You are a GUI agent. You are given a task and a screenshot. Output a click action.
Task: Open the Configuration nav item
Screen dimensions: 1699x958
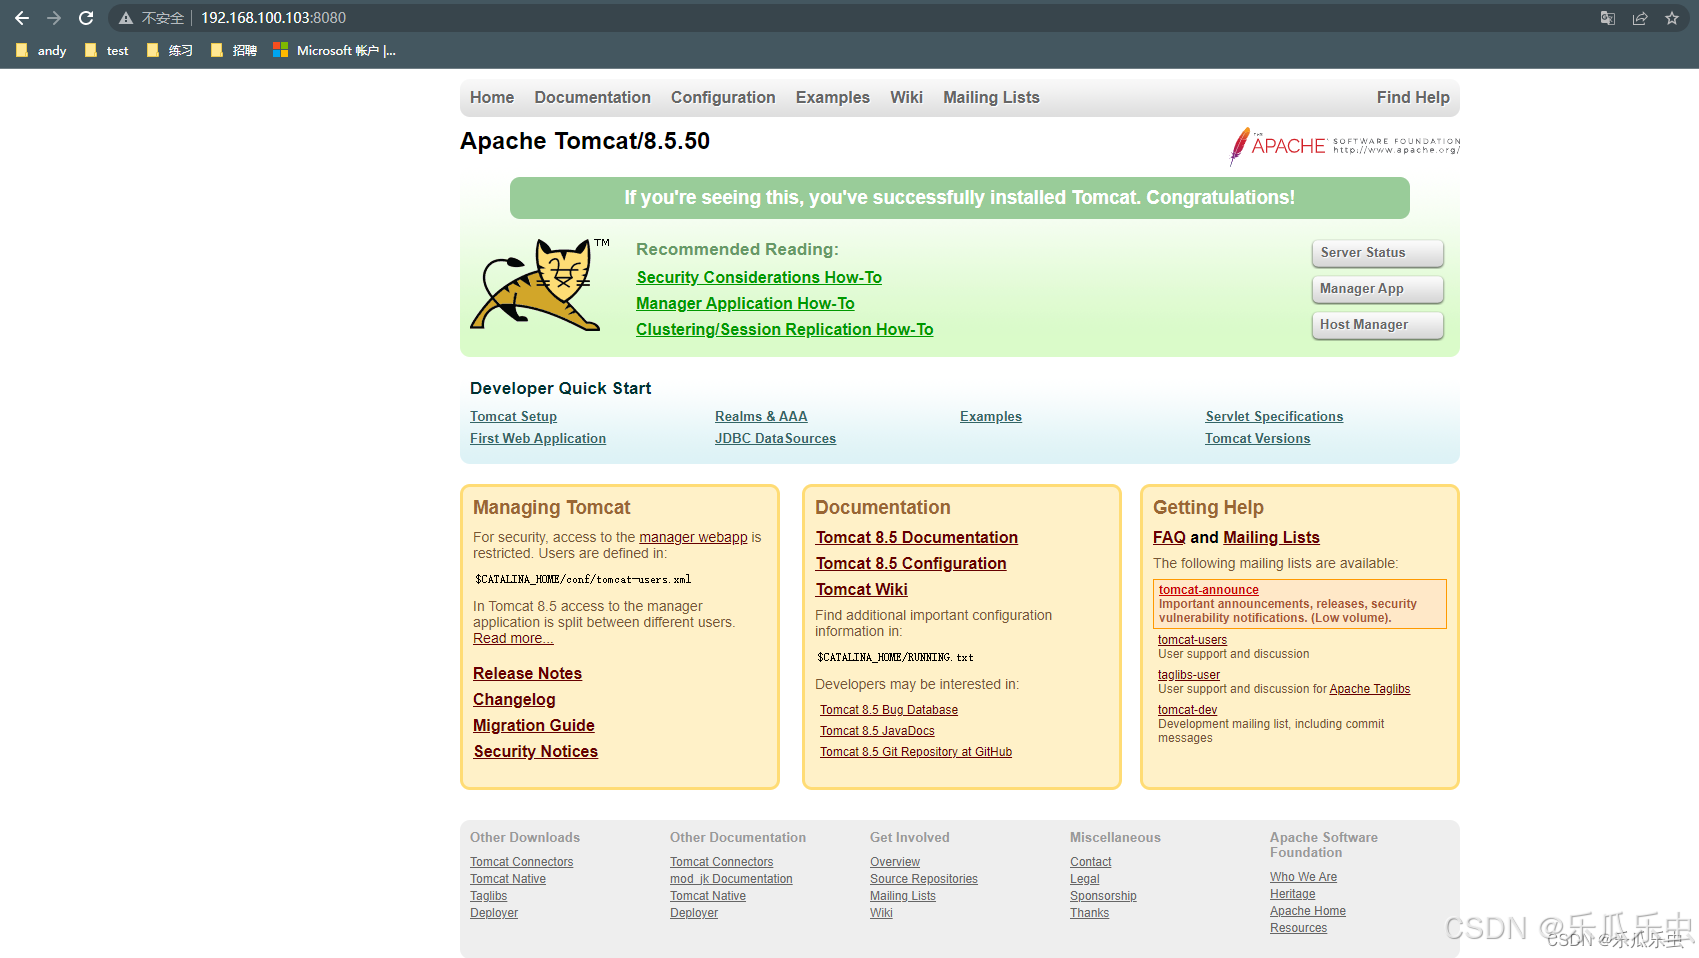tap(723, 97)
